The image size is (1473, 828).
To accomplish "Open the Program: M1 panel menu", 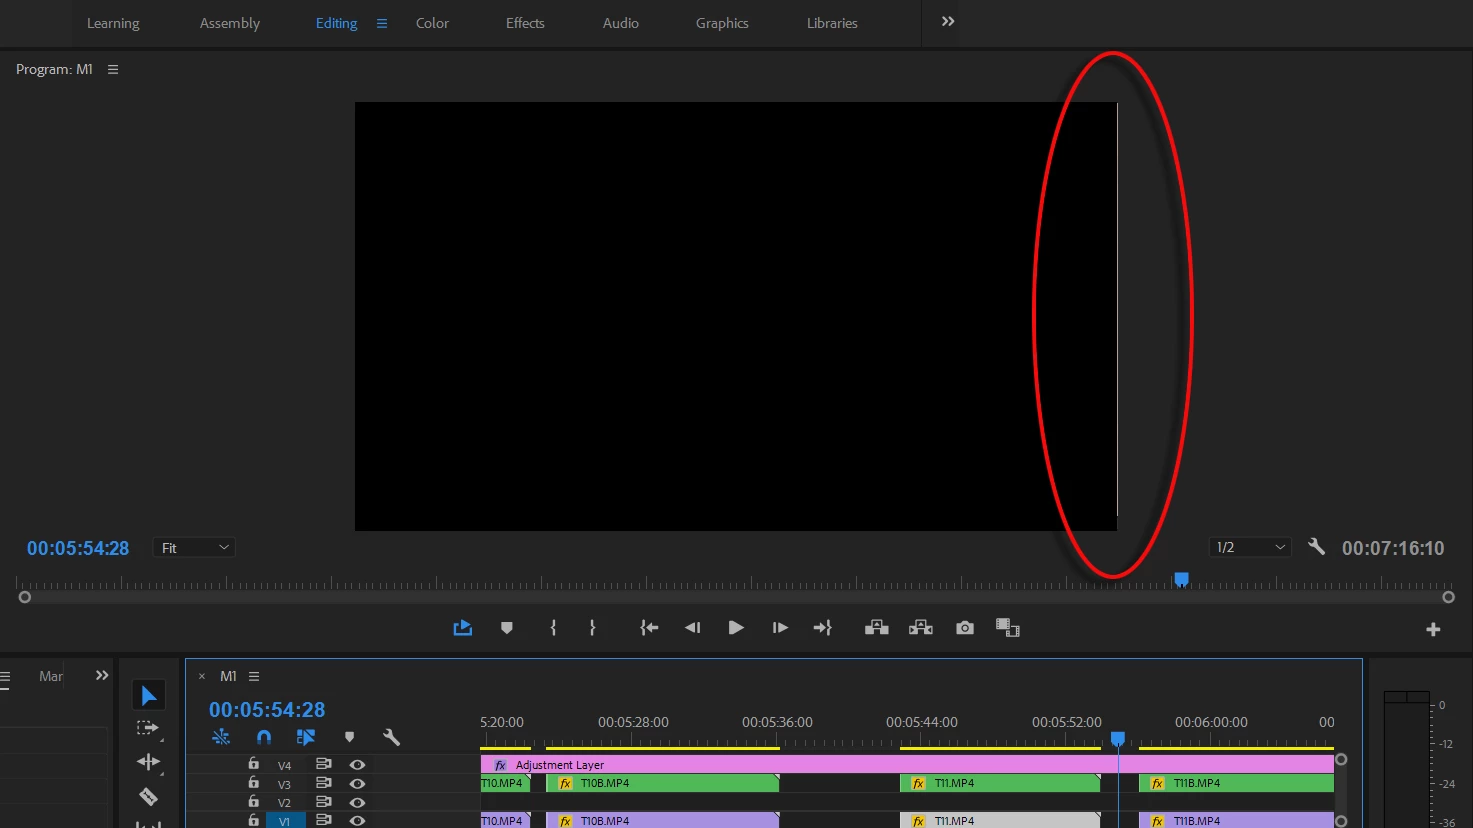I will (113, 70).
